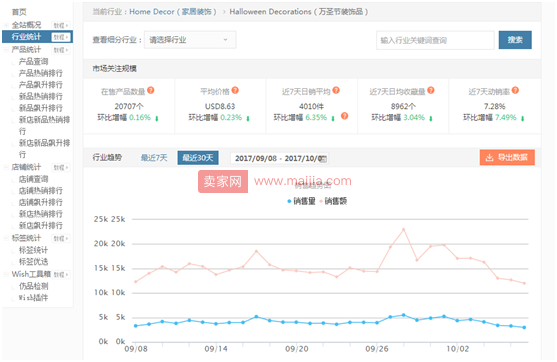Click the 搜索 search button
Screen dimensions: 557x362
point(515,40)
